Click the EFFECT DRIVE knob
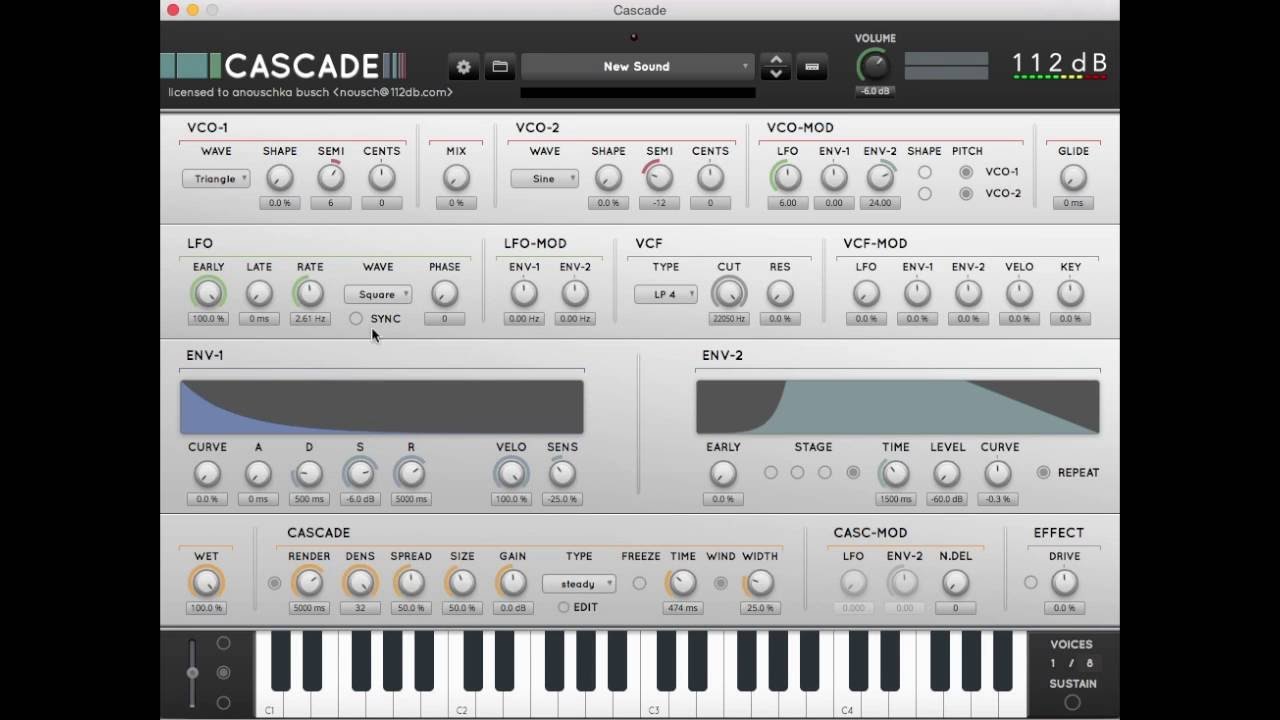1280x720 pixels. tap(1065, 583)
